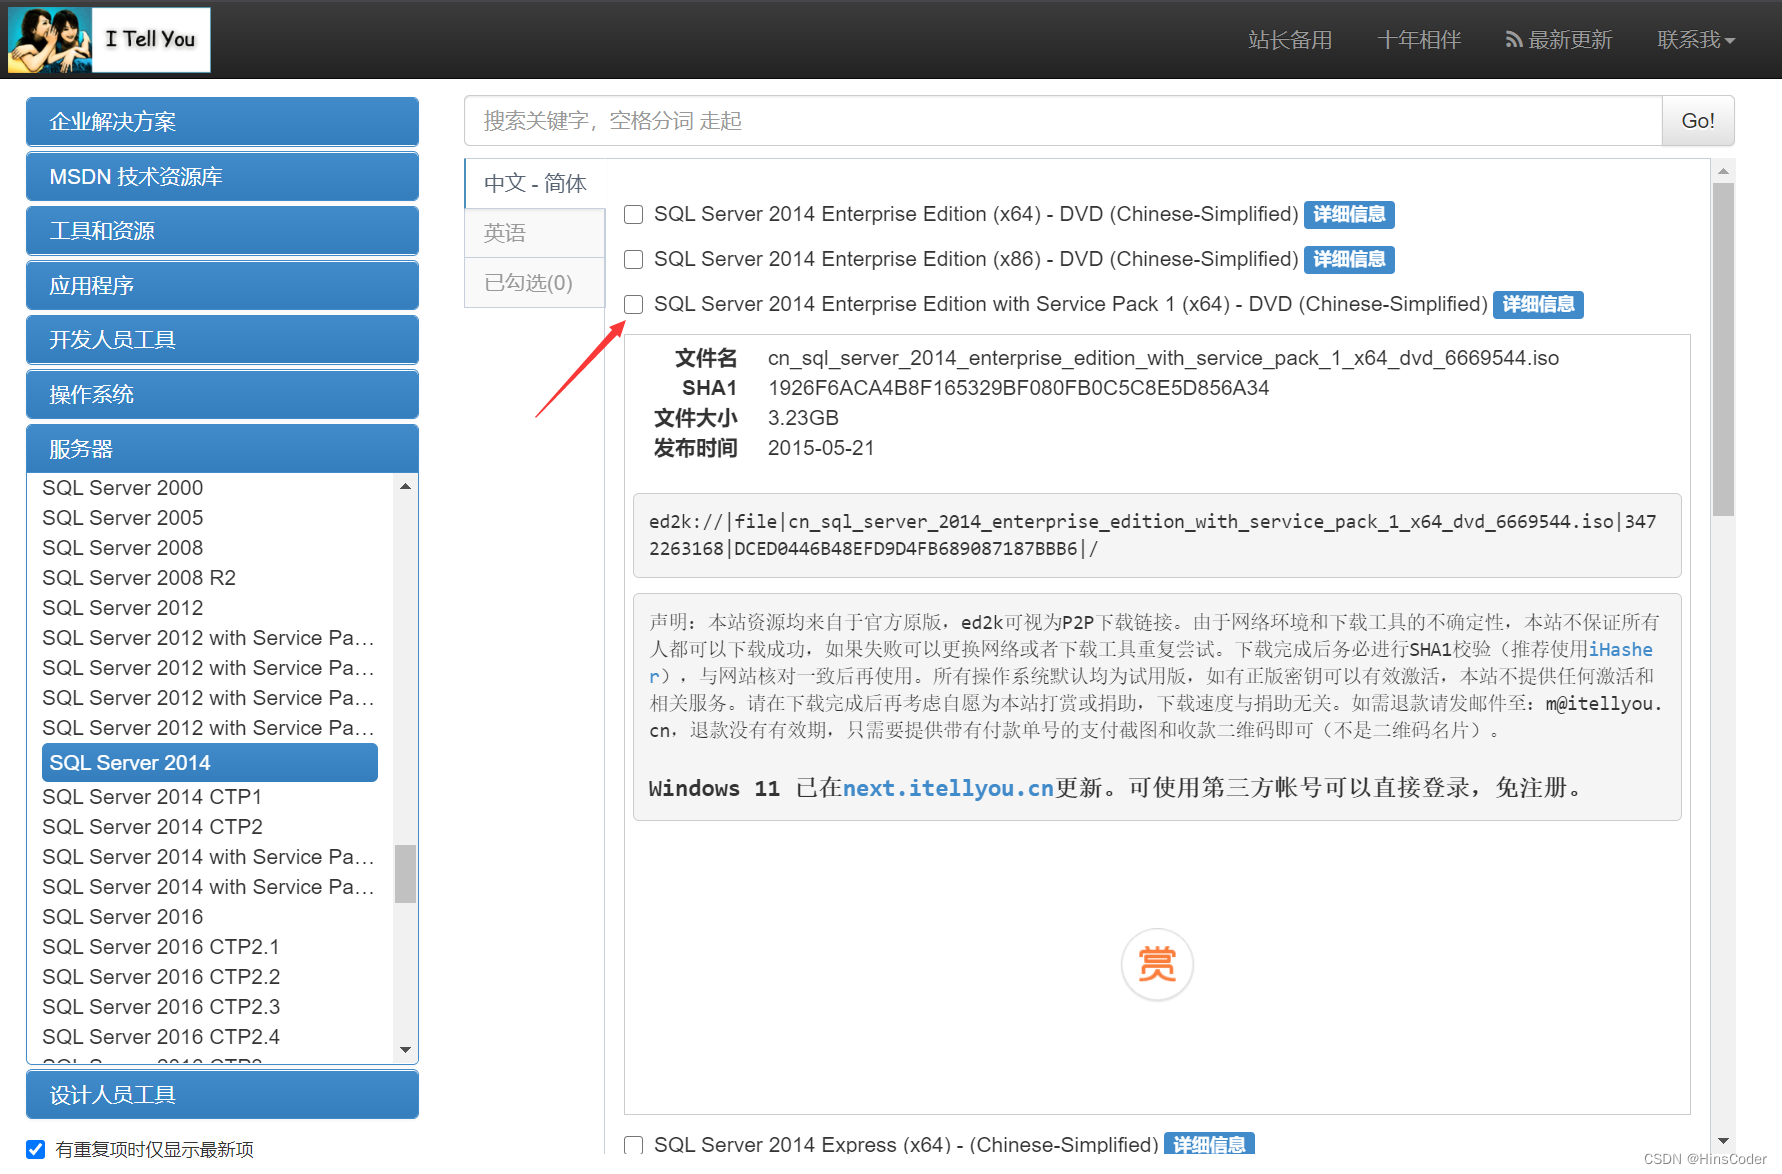Select SQL Server 2016 CTP2.3 in list
Image resolution: width=1782 pixels, height=1174 pixels.
[x=161, y=1007]
